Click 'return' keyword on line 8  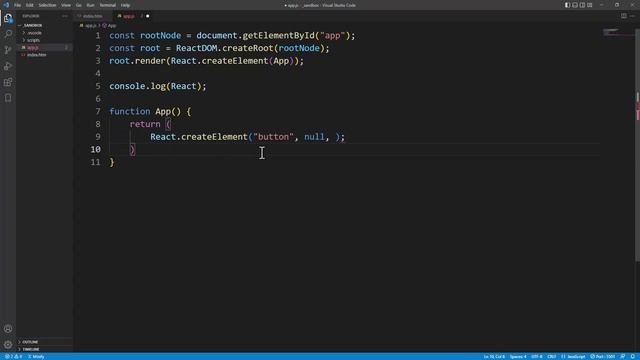[145, 124]
